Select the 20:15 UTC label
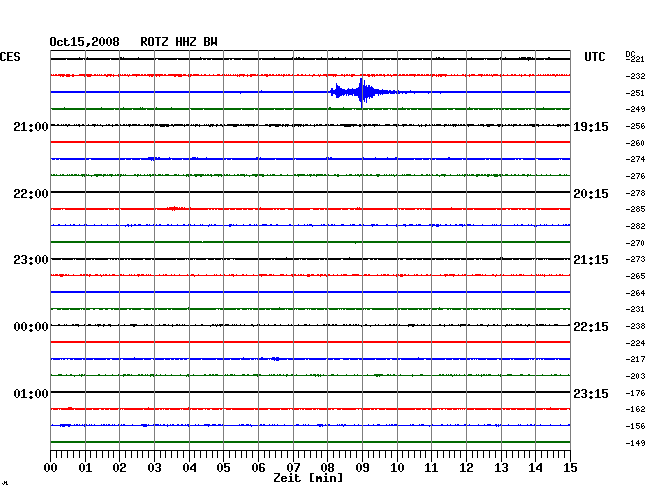The width and height of the screenshot is (650, 494). [x=591, y=194]
